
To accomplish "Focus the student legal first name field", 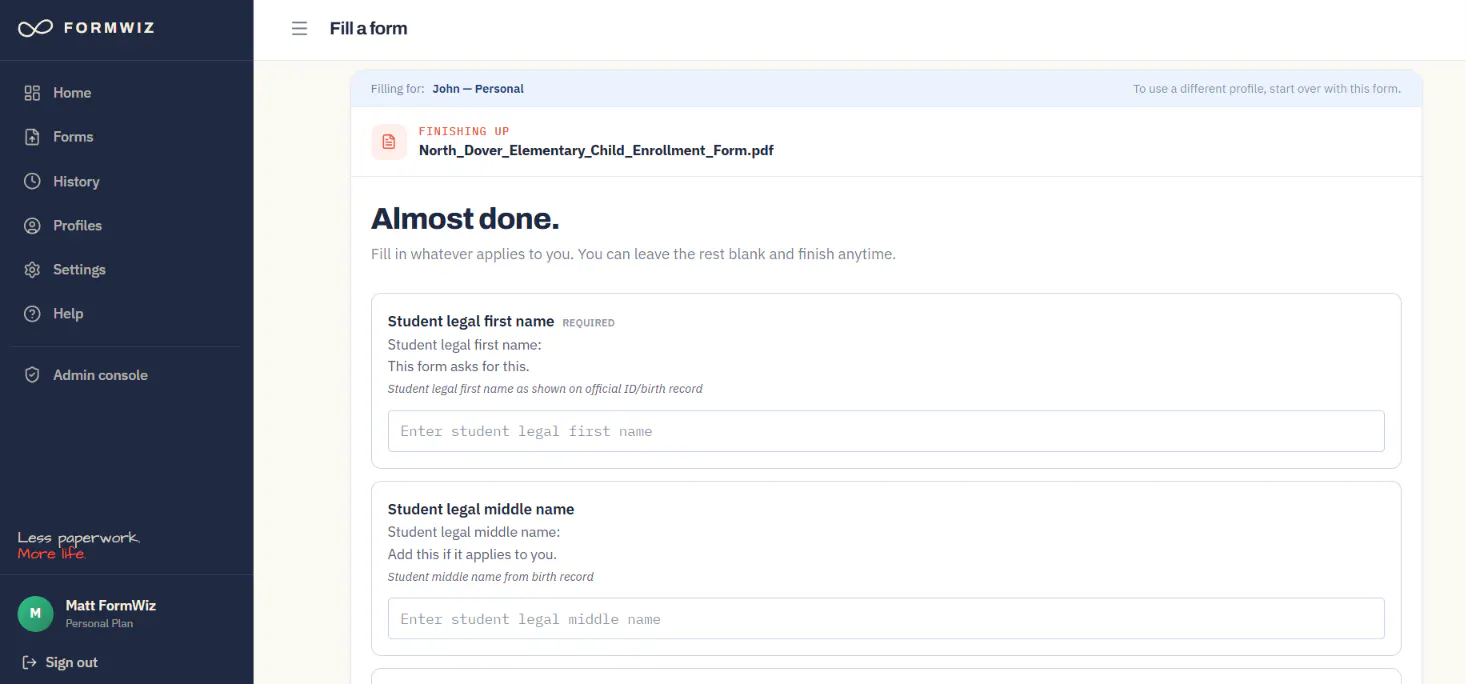I will pos(886,431).
